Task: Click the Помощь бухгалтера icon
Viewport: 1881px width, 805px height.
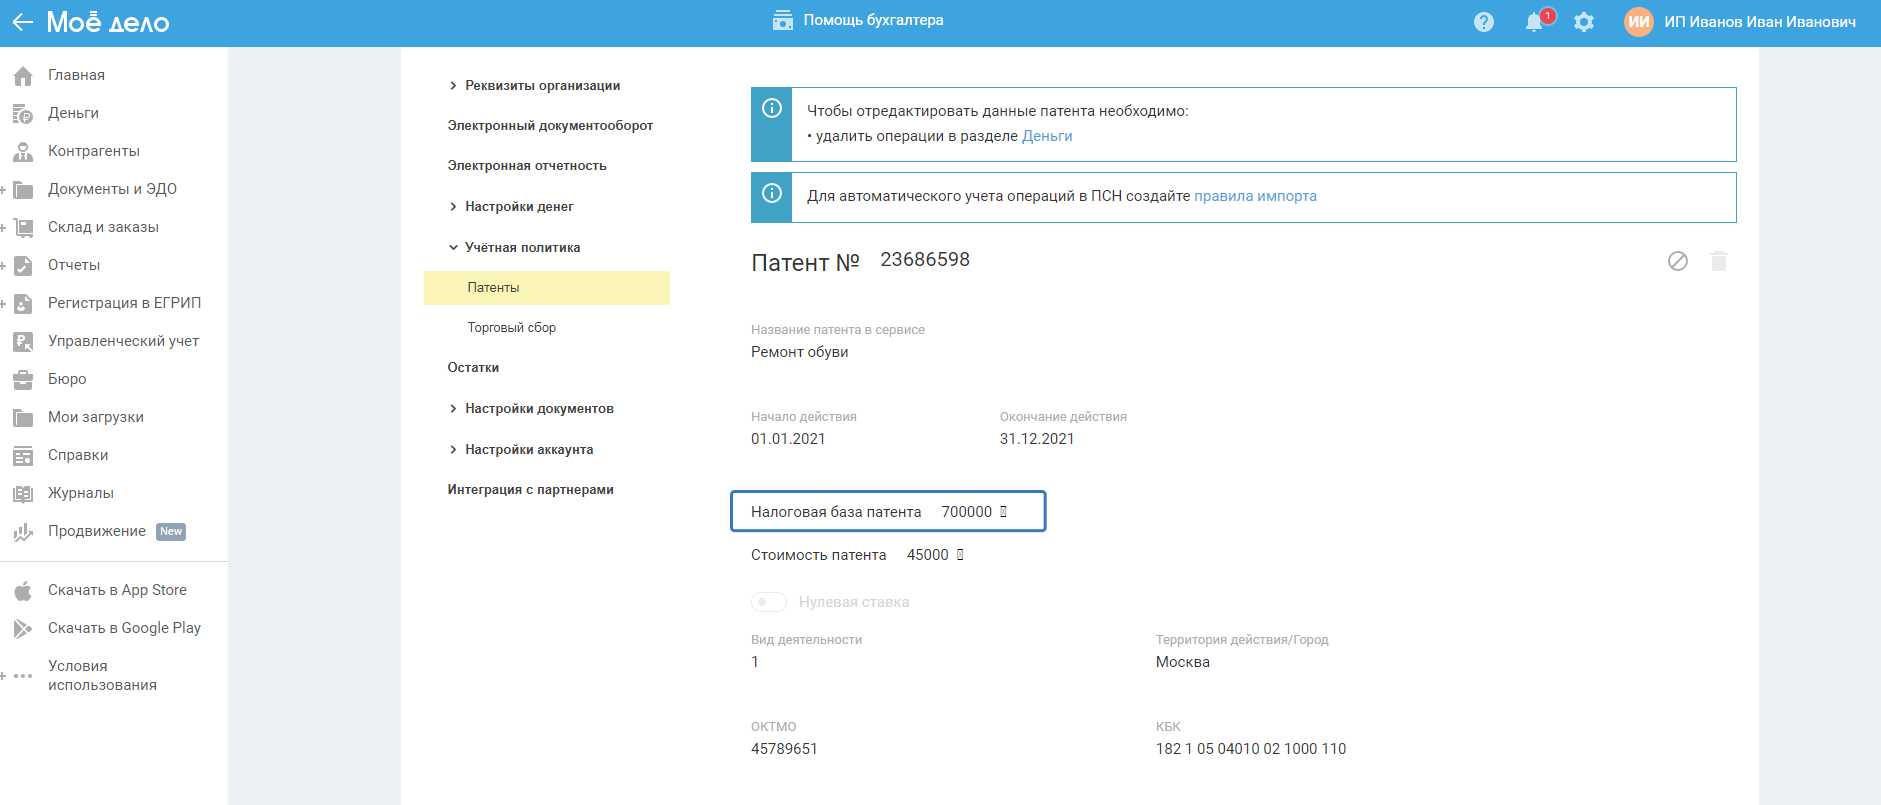Action: tap(783, 20)
